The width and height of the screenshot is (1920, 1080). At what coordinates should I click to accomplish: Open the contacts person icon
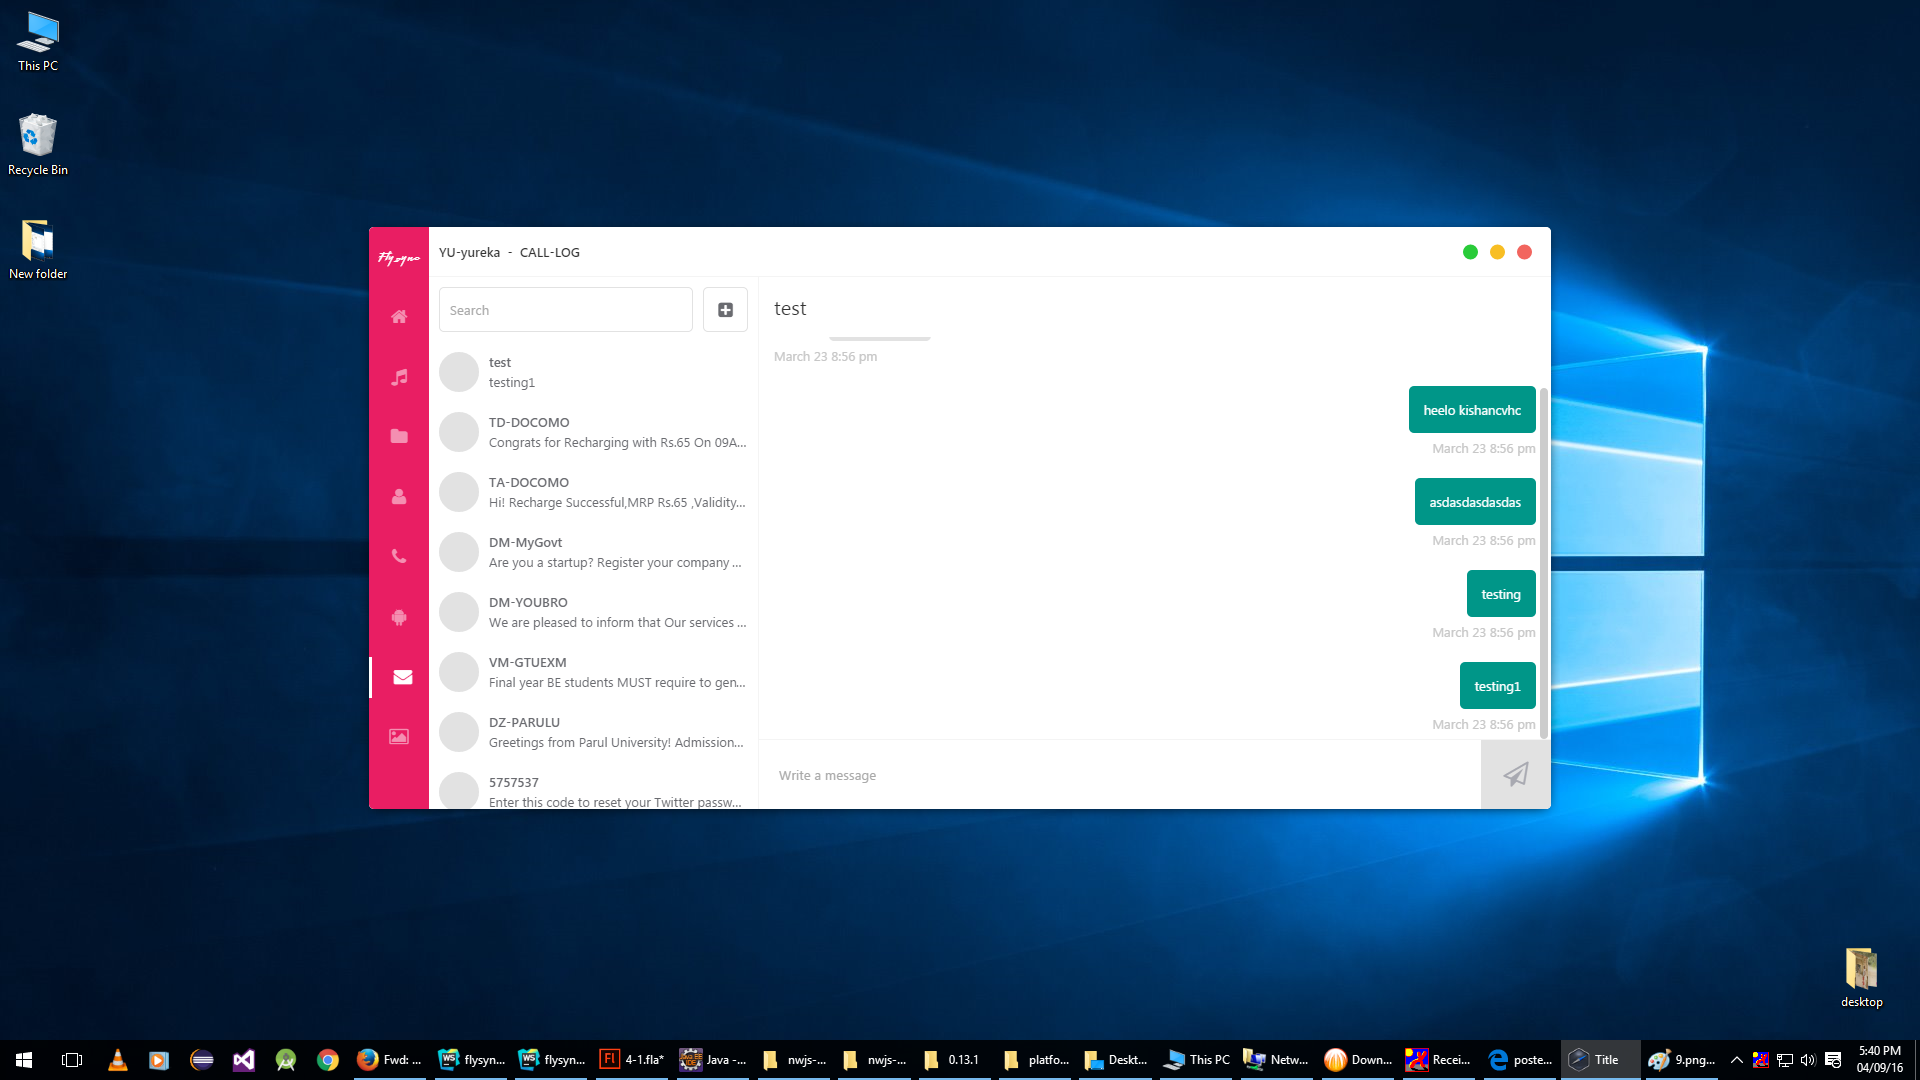pyautogui.click(x=399, y=497)
